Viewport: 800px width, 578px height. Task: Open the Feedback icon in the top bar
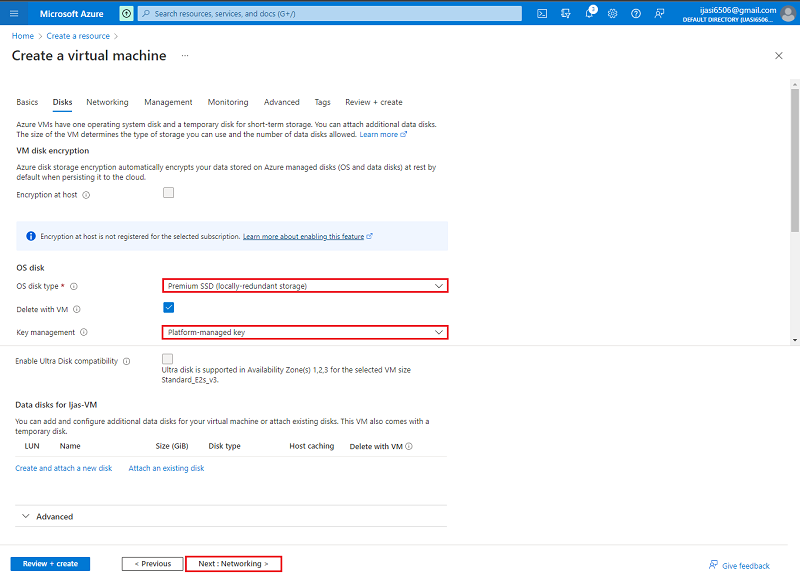659,14
